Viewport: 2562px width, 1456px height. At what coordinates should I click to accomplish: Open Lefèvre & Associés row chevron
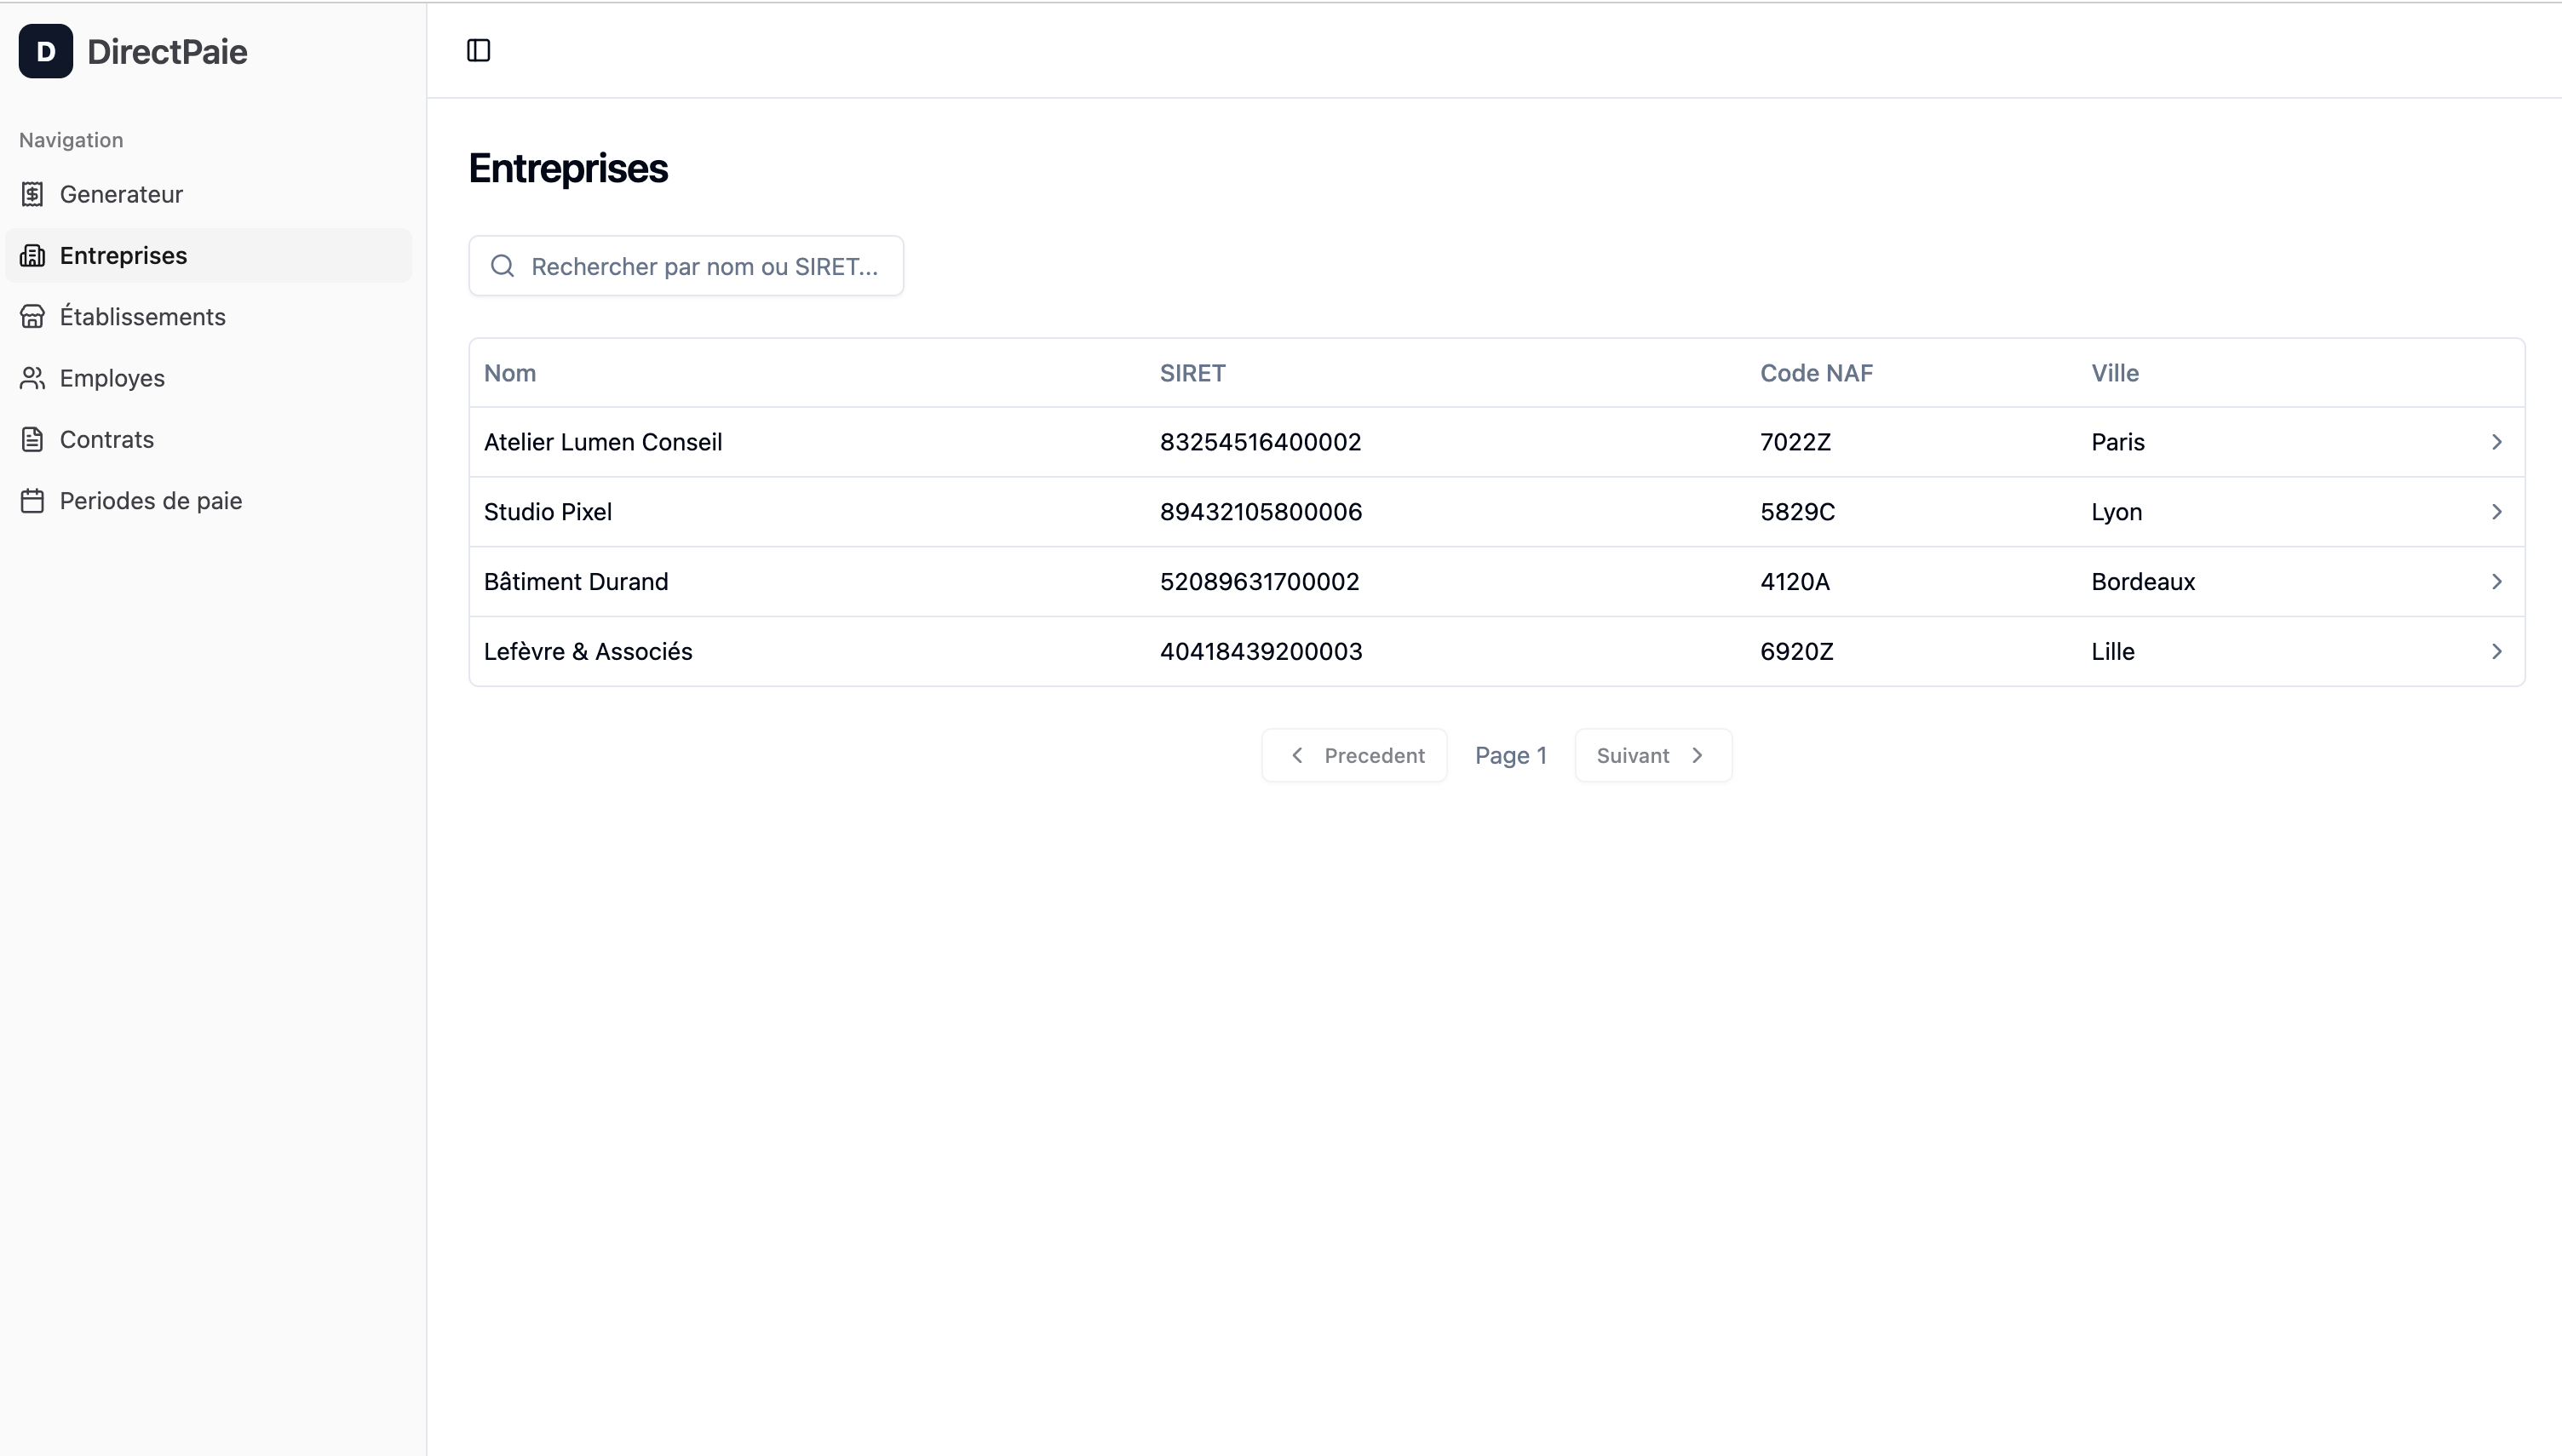(2496, 652)
